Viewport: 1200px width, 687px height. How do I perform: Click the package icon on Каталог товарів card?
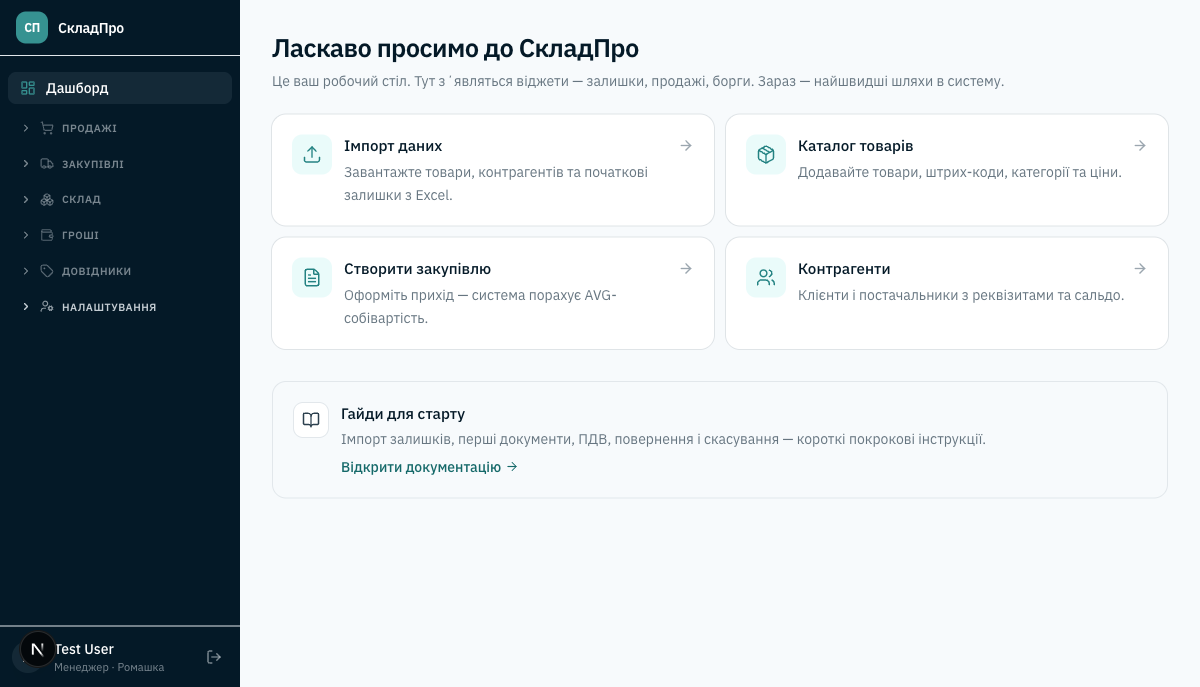(x=766, y=155)
